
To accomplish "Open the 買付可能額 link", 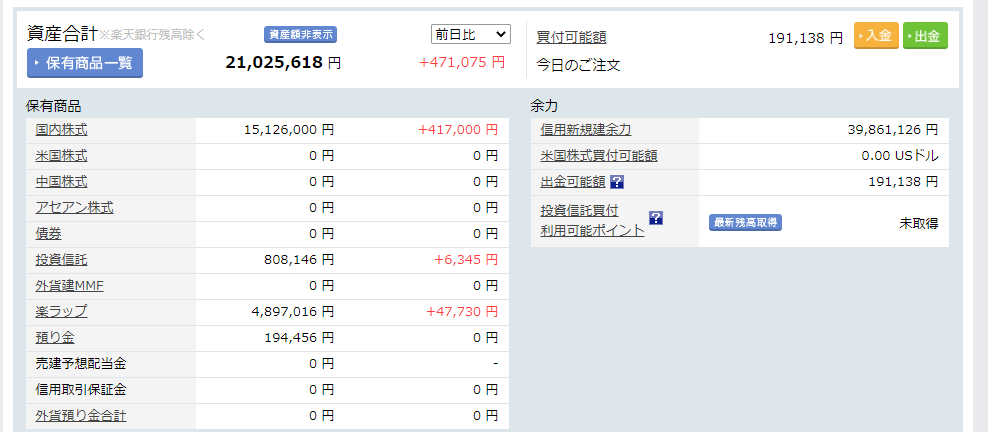I will (571, 38).
